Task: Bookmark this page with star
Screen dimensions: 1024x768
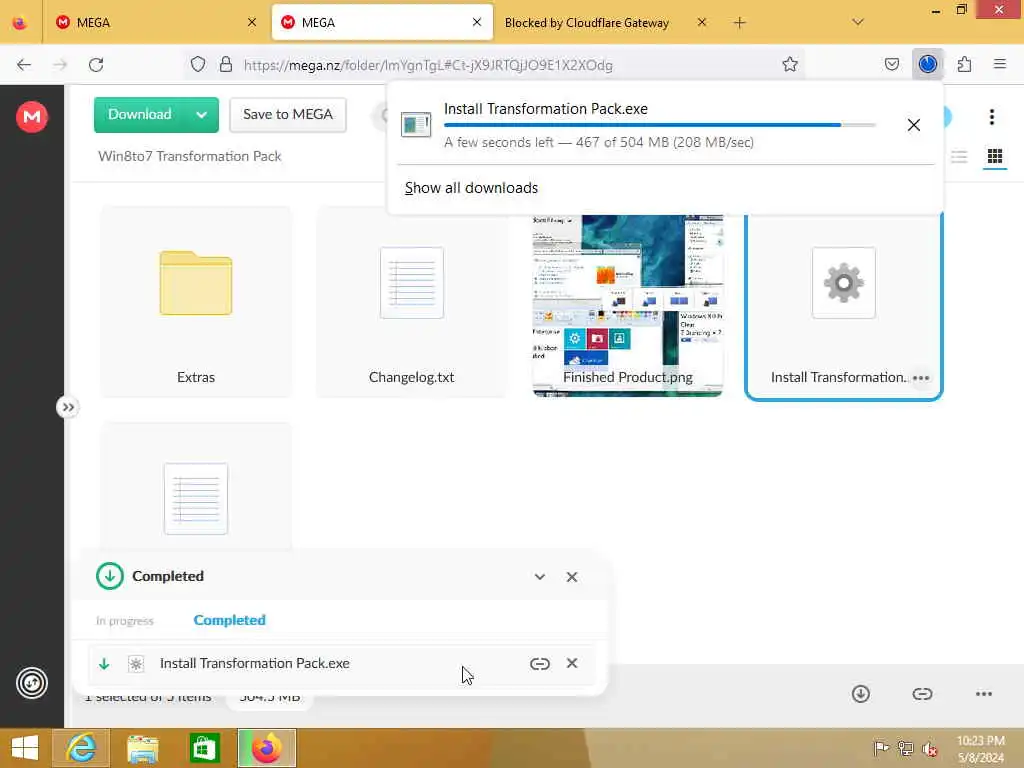Action: click(x=790, y=64)
